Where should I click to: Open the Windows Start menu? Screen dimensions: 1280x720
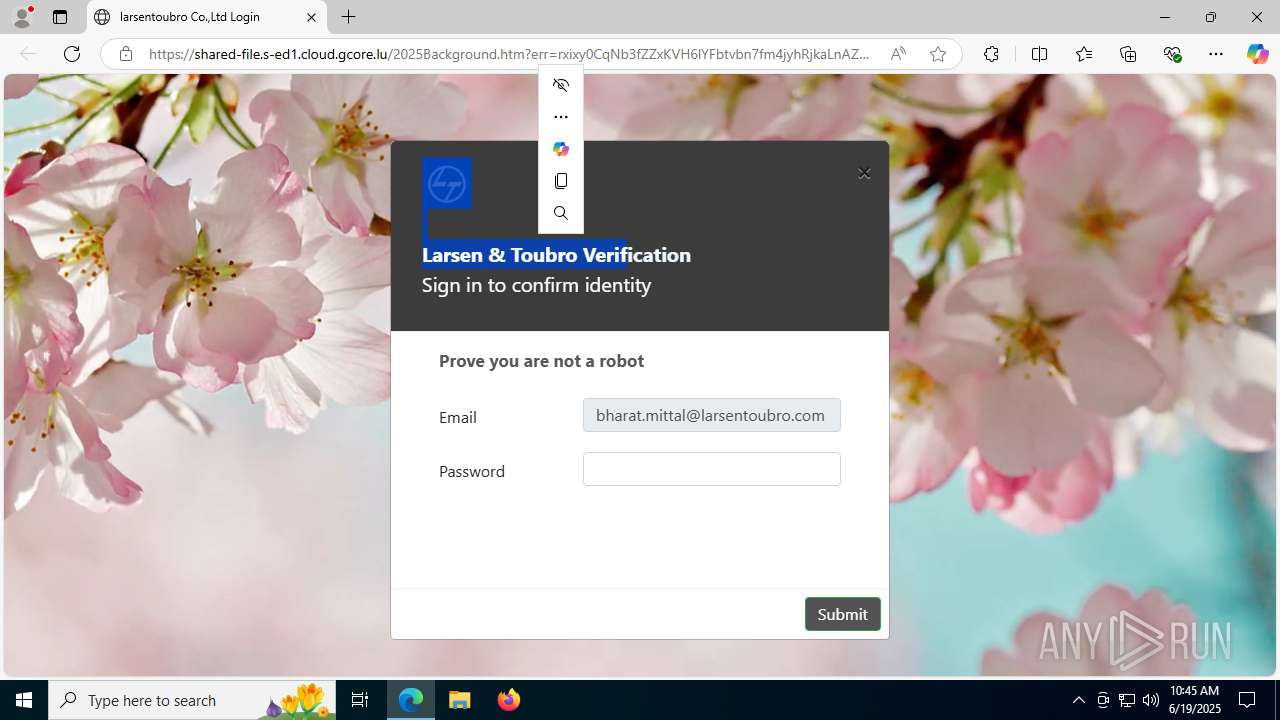pyautogui.click(x=24, y=700)
